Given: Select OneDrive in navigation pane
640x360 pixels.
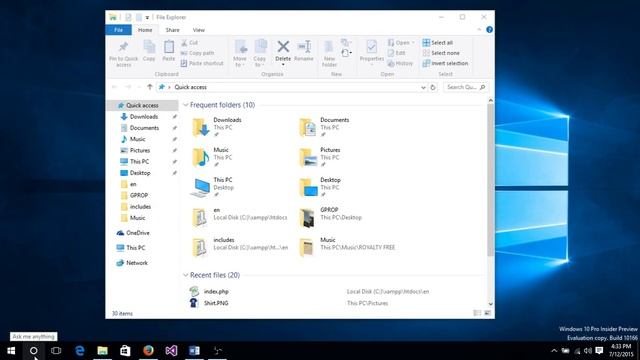Looking at the screenshot, I should (x=138, y=233).
